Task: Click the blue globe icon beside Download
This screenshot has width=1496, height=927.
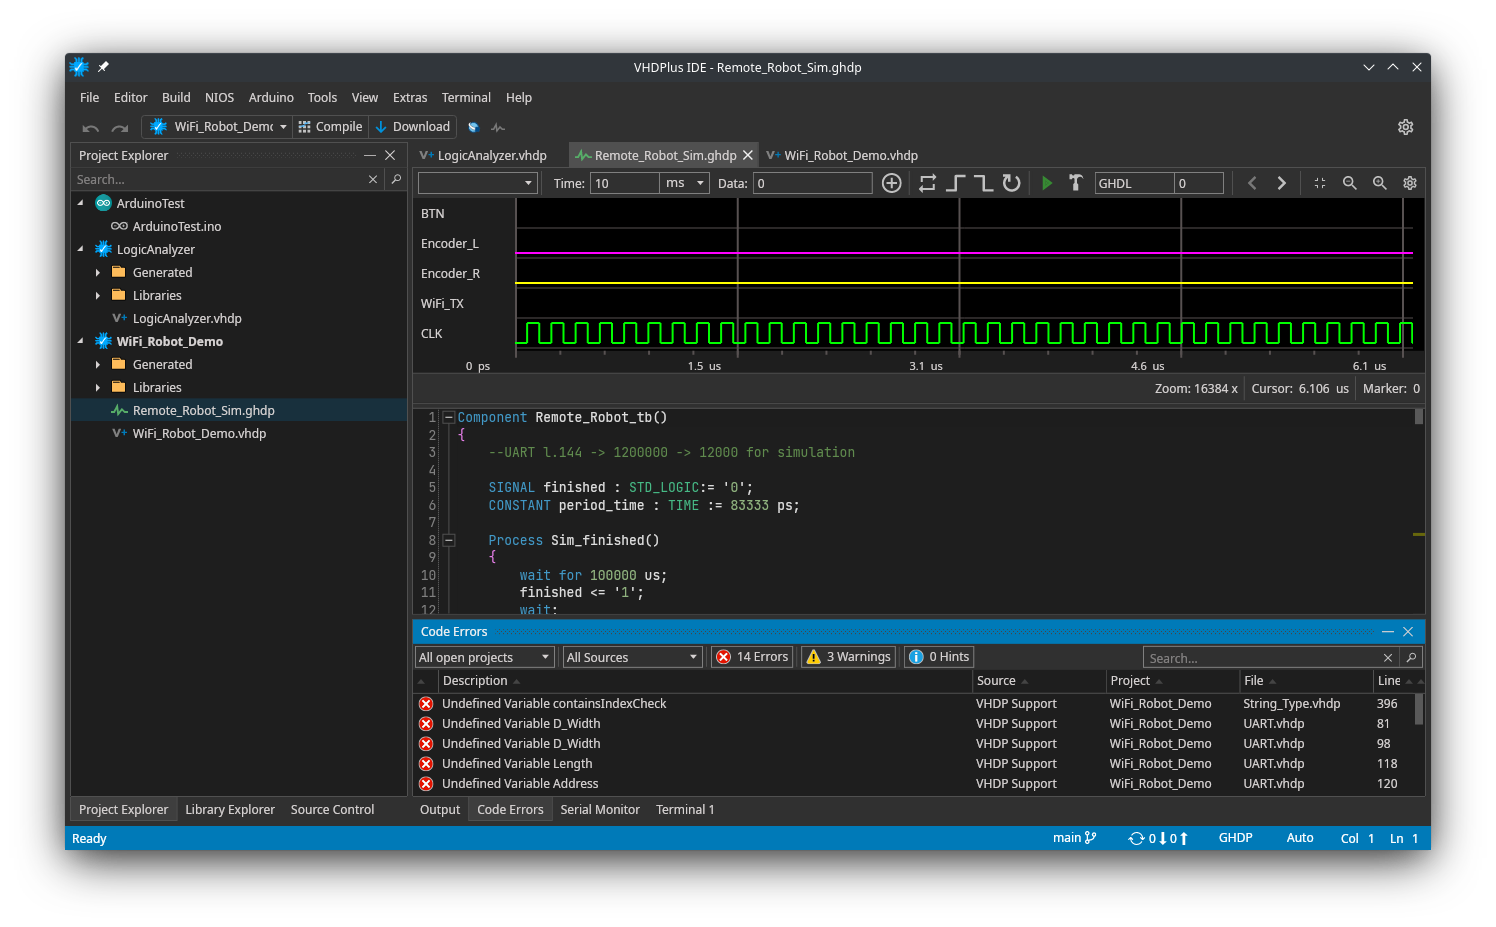Action: click(473, 127)
